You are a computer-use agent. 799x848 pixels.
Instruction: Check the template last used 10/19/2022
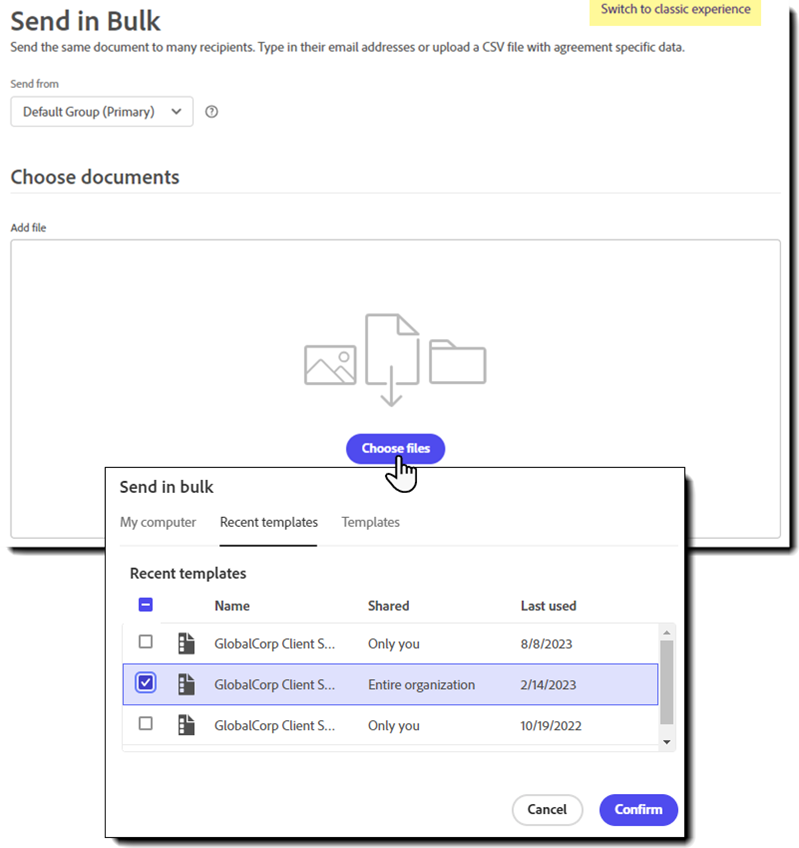click(145, 725)
